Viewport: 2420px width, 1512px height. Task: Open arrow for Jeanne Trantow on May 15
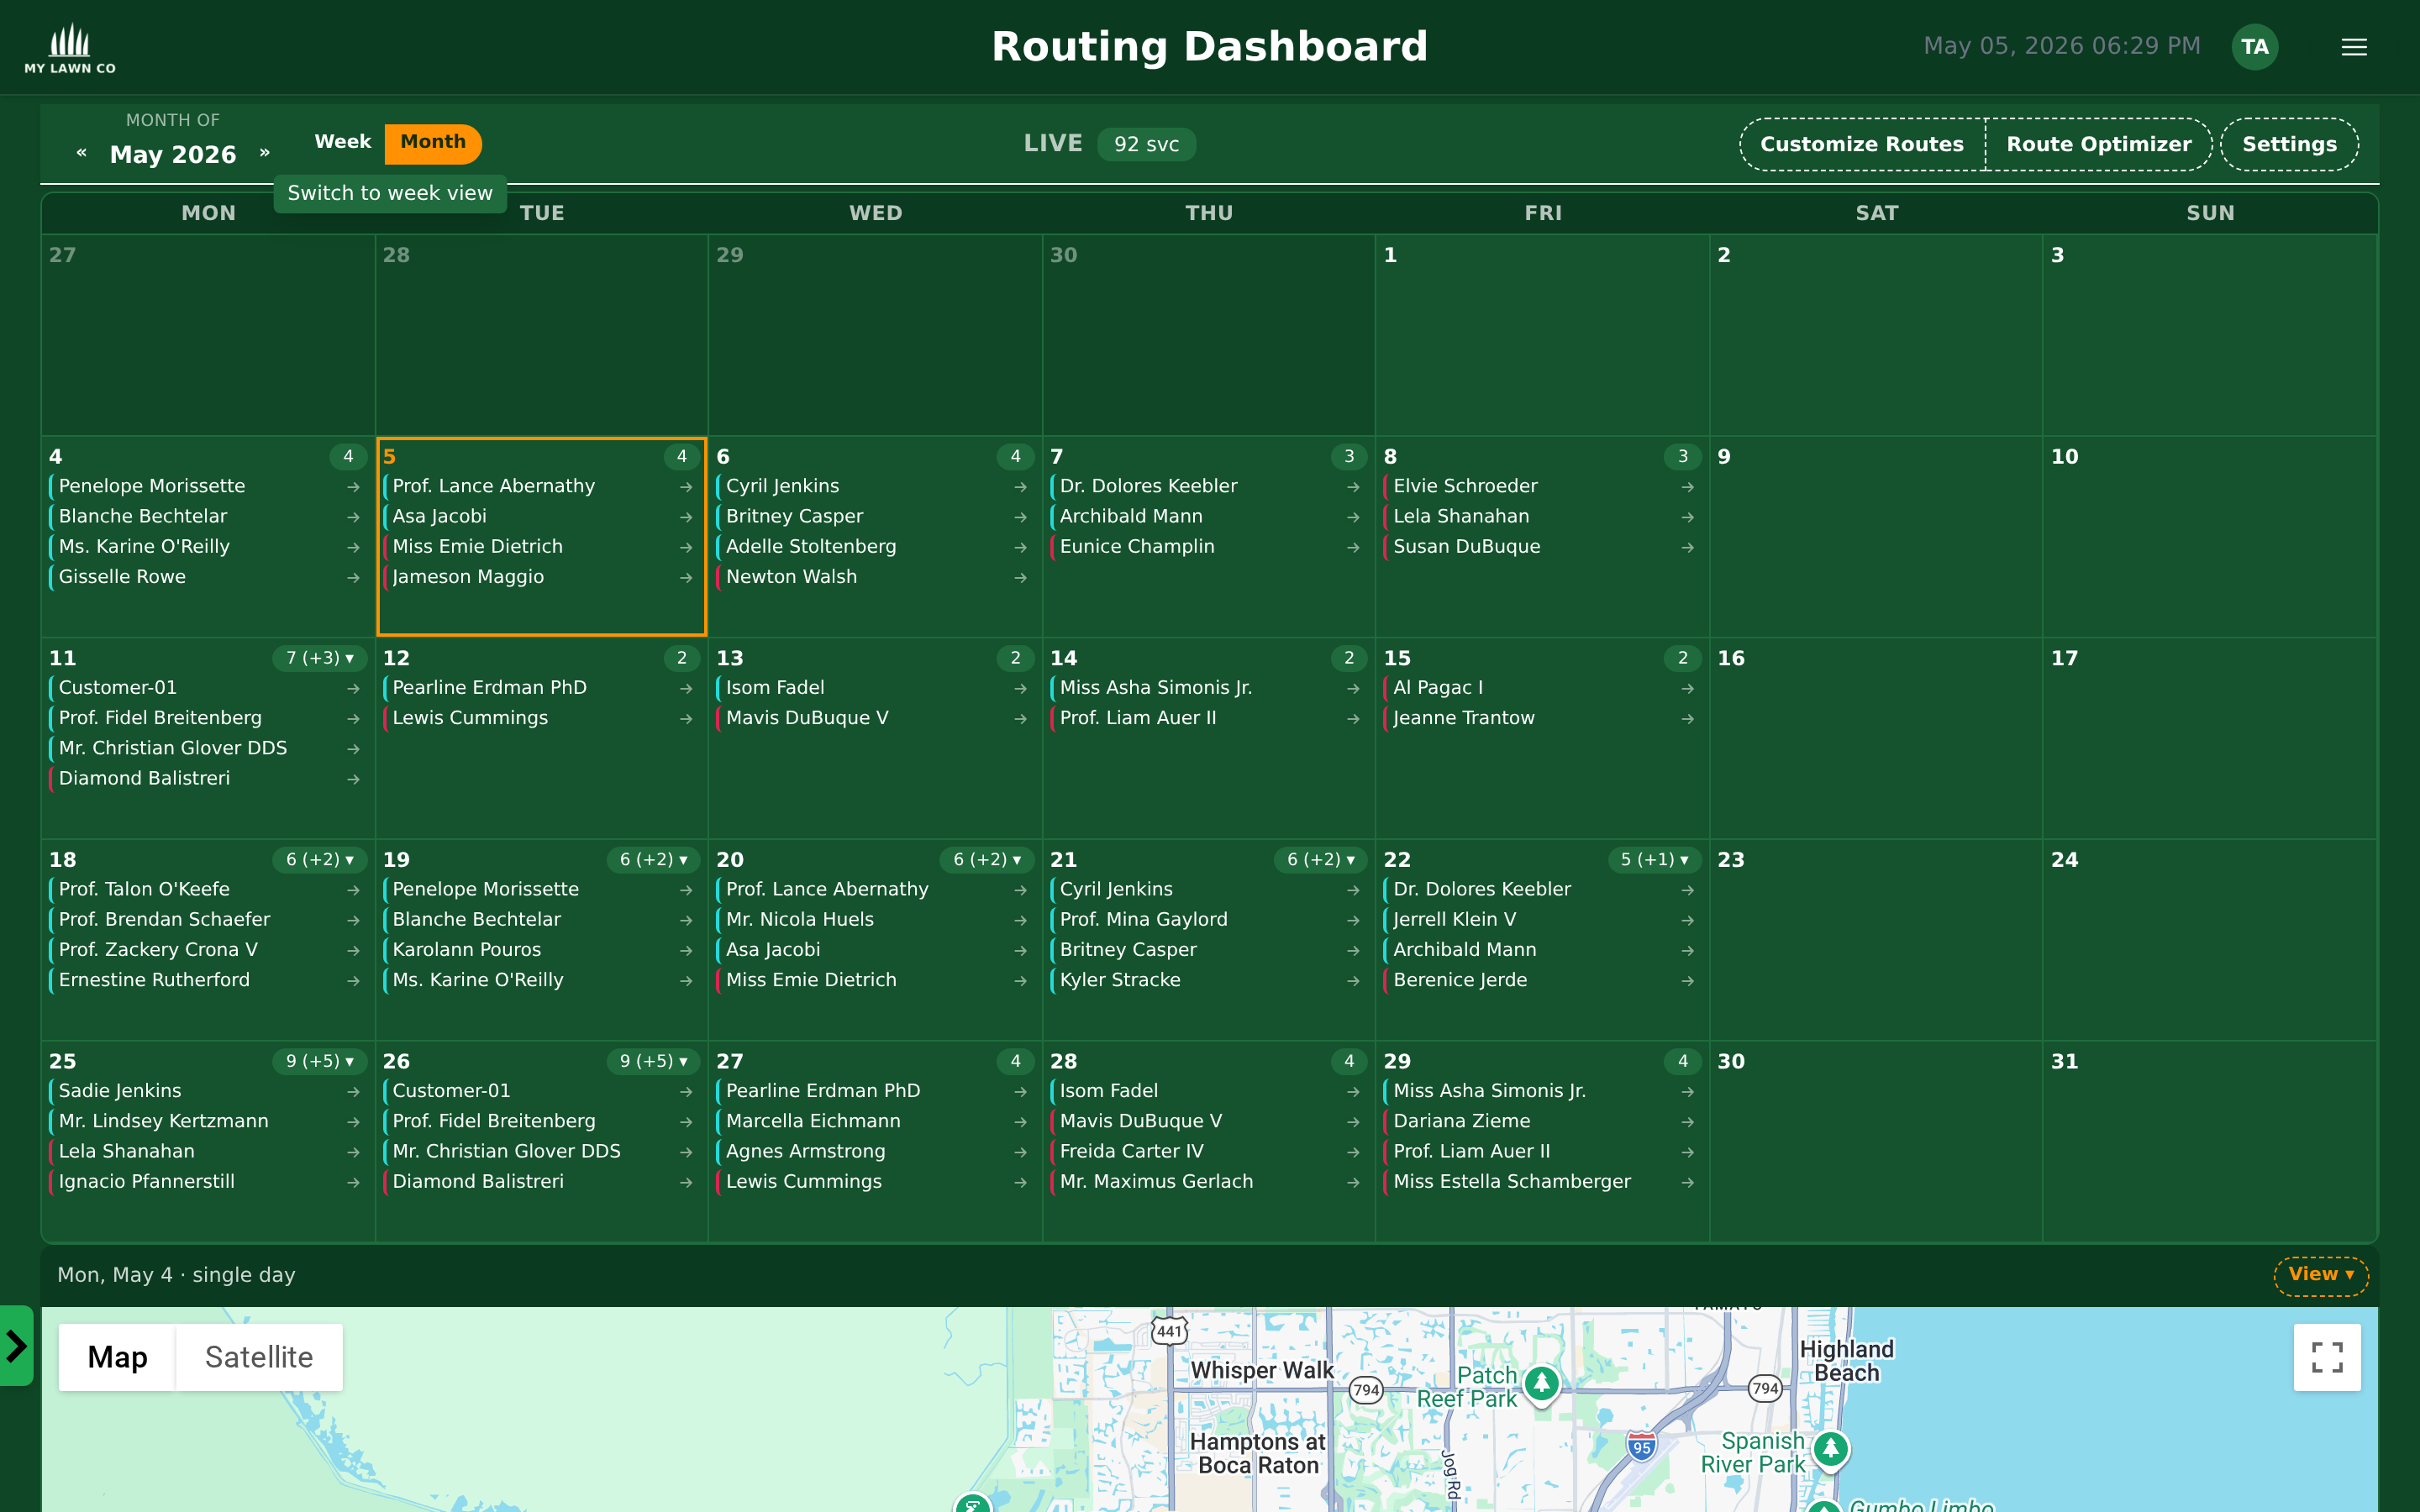[x=1687, y=719]
